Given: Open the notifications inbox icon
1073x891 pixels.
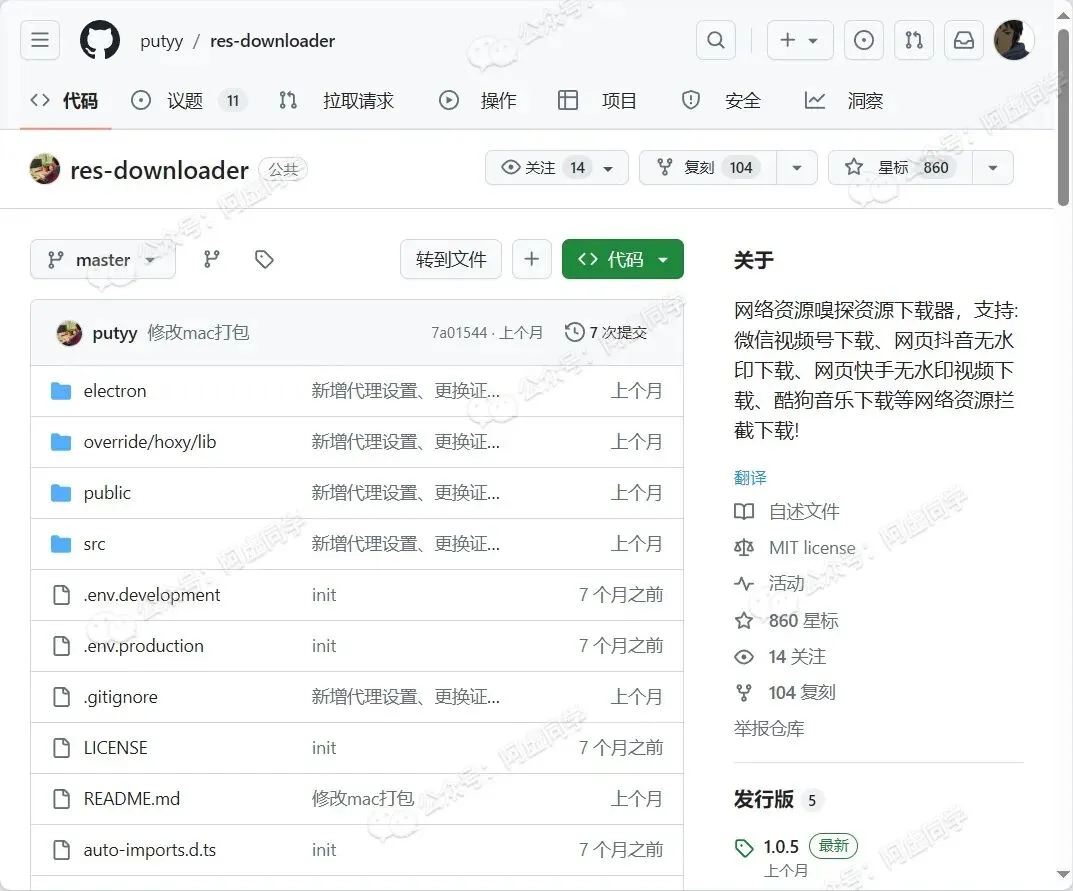Looking at the screenshot, I should click(964, 40).
